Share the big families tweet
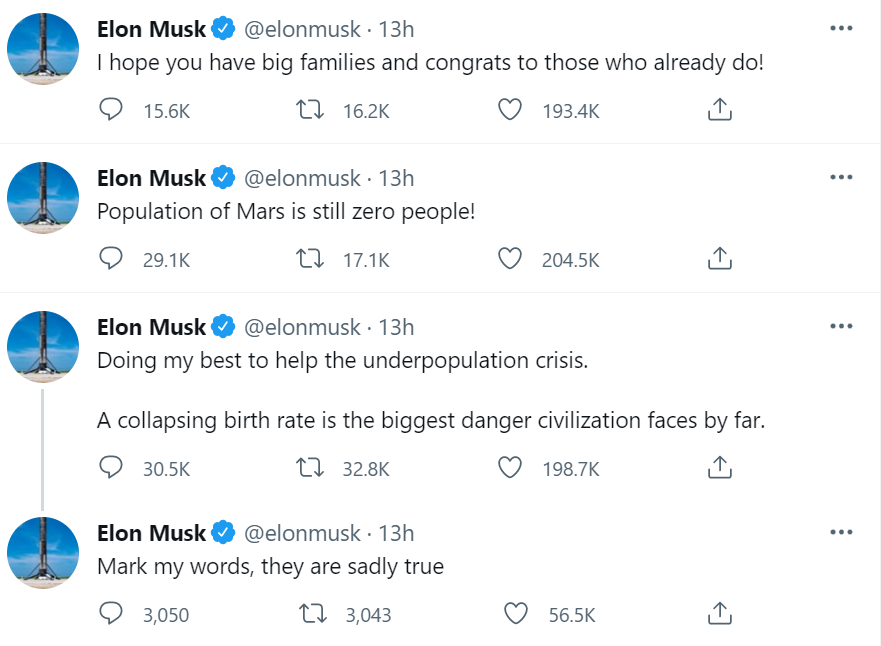Image resolution: width=881 pixels, height=646 pixels. click(x=720, y=110)
